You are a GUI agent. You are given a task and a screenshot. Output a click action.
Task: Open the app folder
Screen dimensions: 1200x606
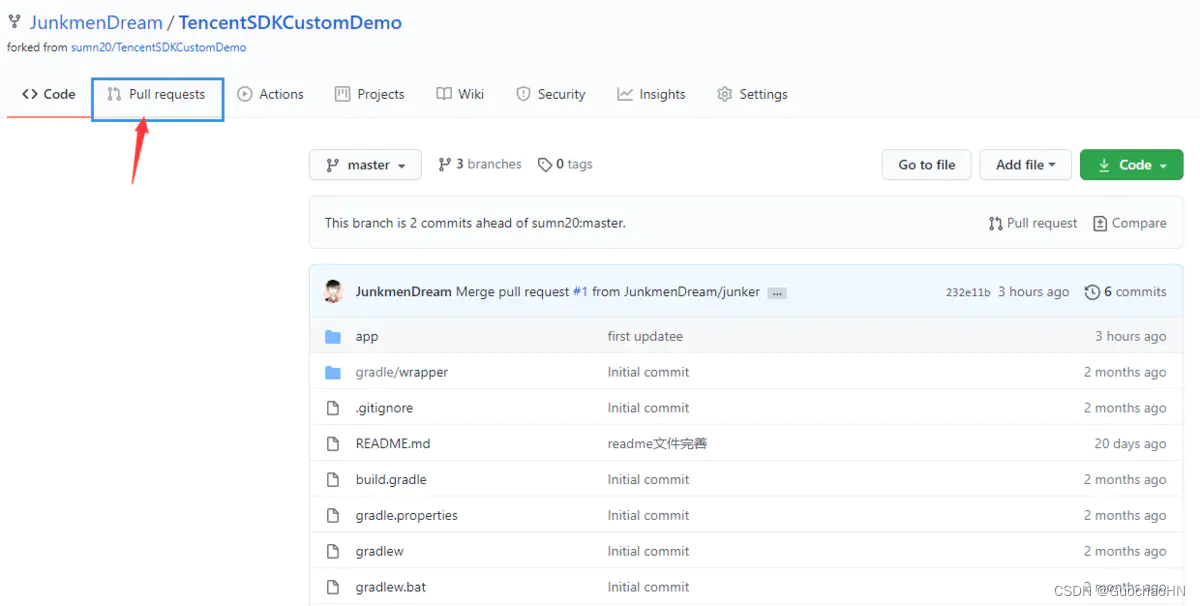367,337
